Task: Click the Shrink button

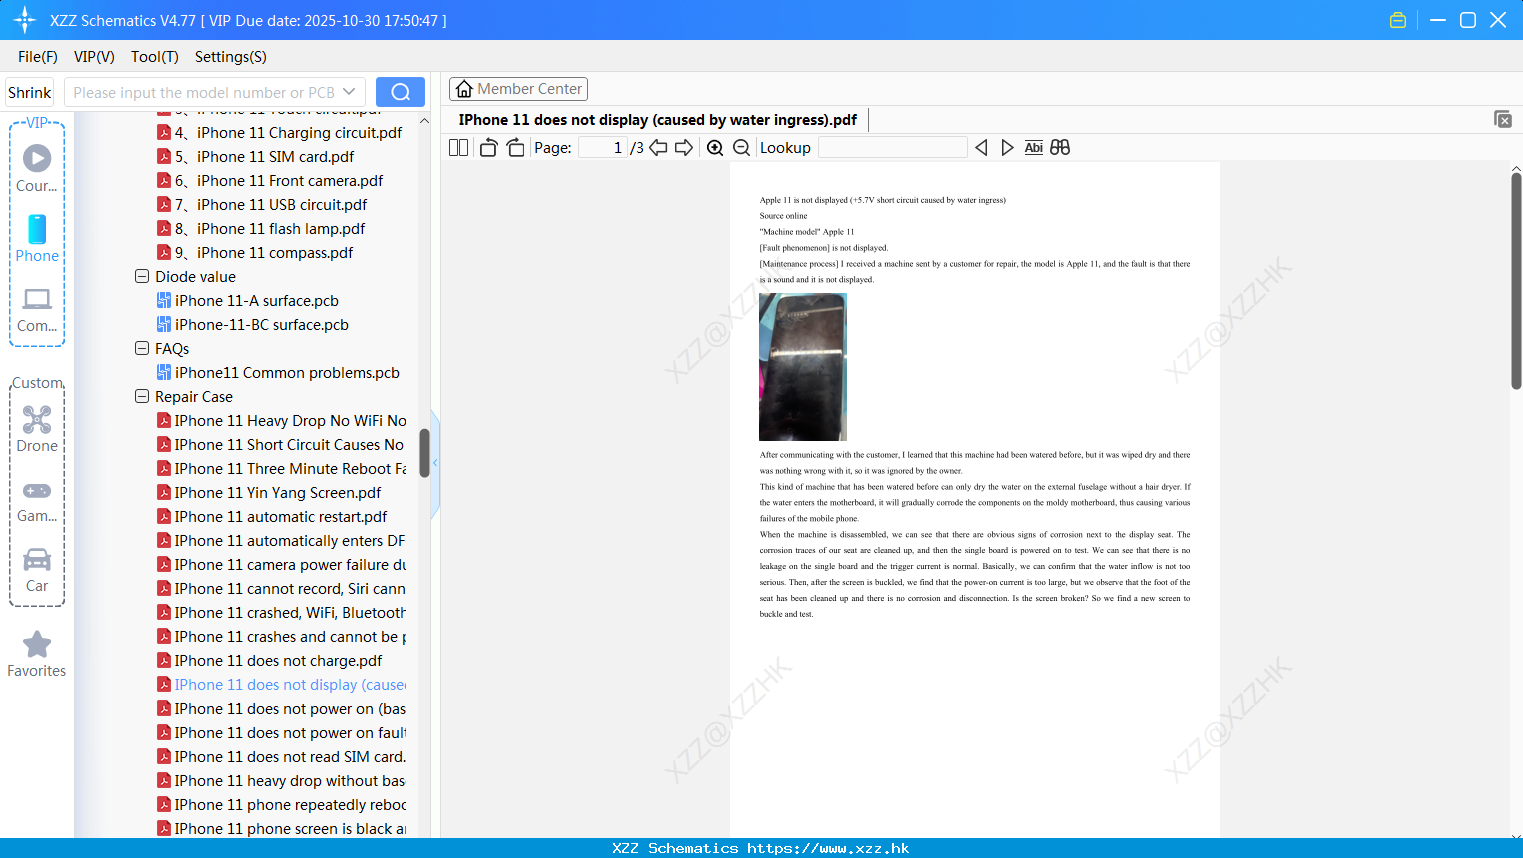Action: 29,92
